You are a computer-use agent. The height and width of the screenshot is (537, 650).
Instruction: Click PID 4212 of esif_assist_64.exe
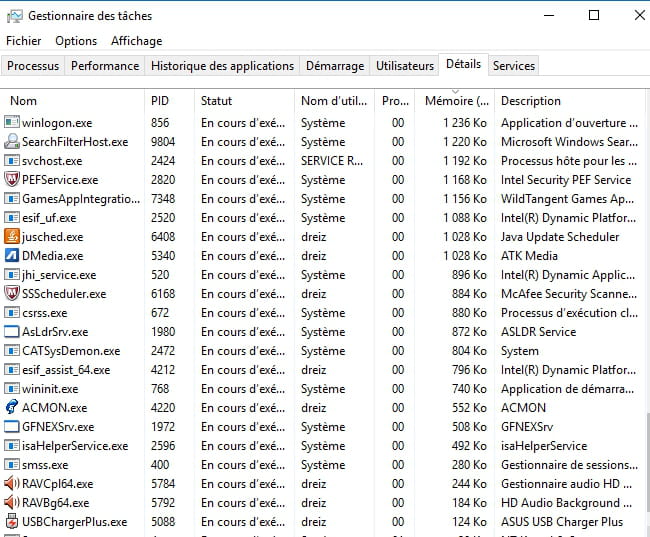(163, 369)
